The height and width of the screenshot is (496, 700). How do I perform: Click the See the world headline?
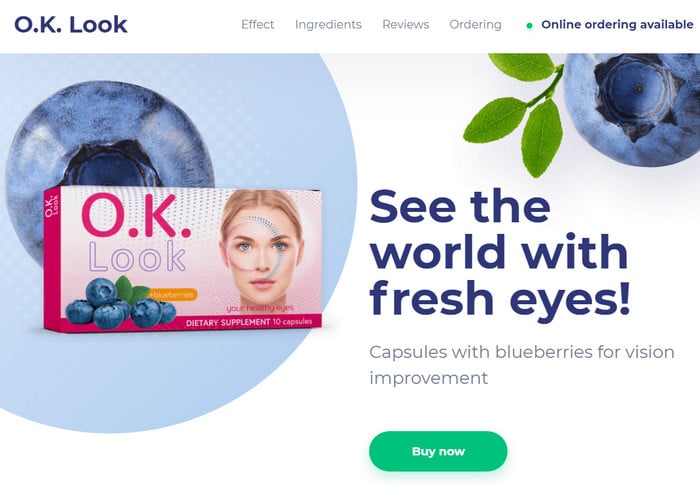click(x=500, y=252)
